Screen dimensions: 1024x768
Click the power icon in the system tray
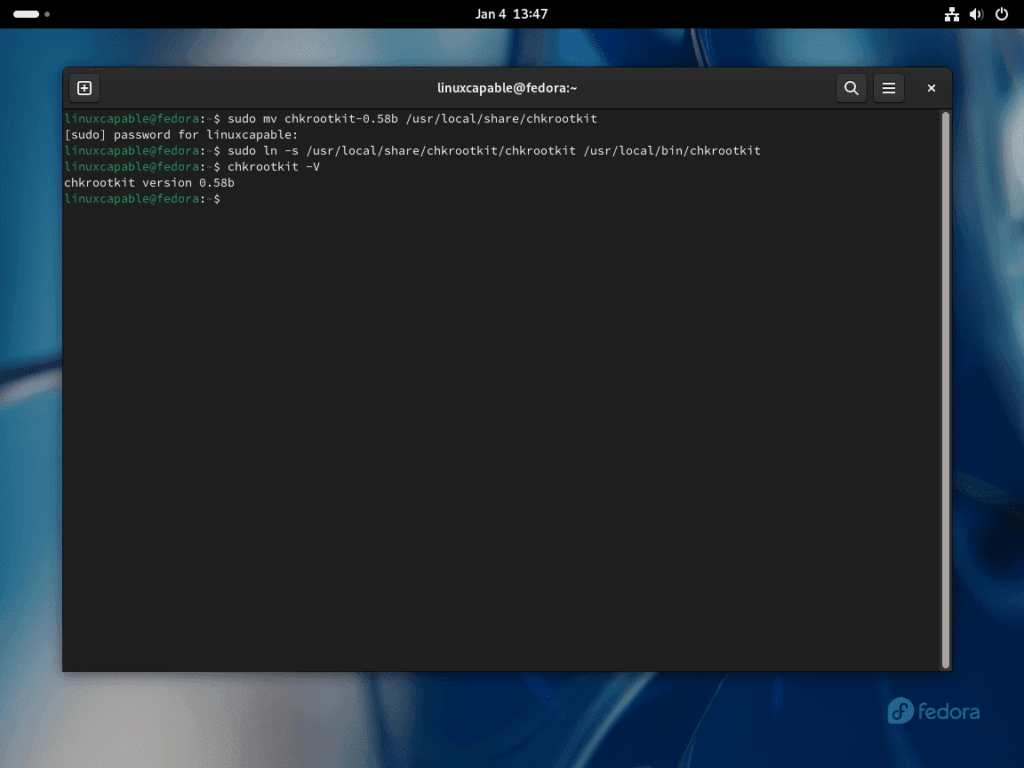click(1000, 14)
